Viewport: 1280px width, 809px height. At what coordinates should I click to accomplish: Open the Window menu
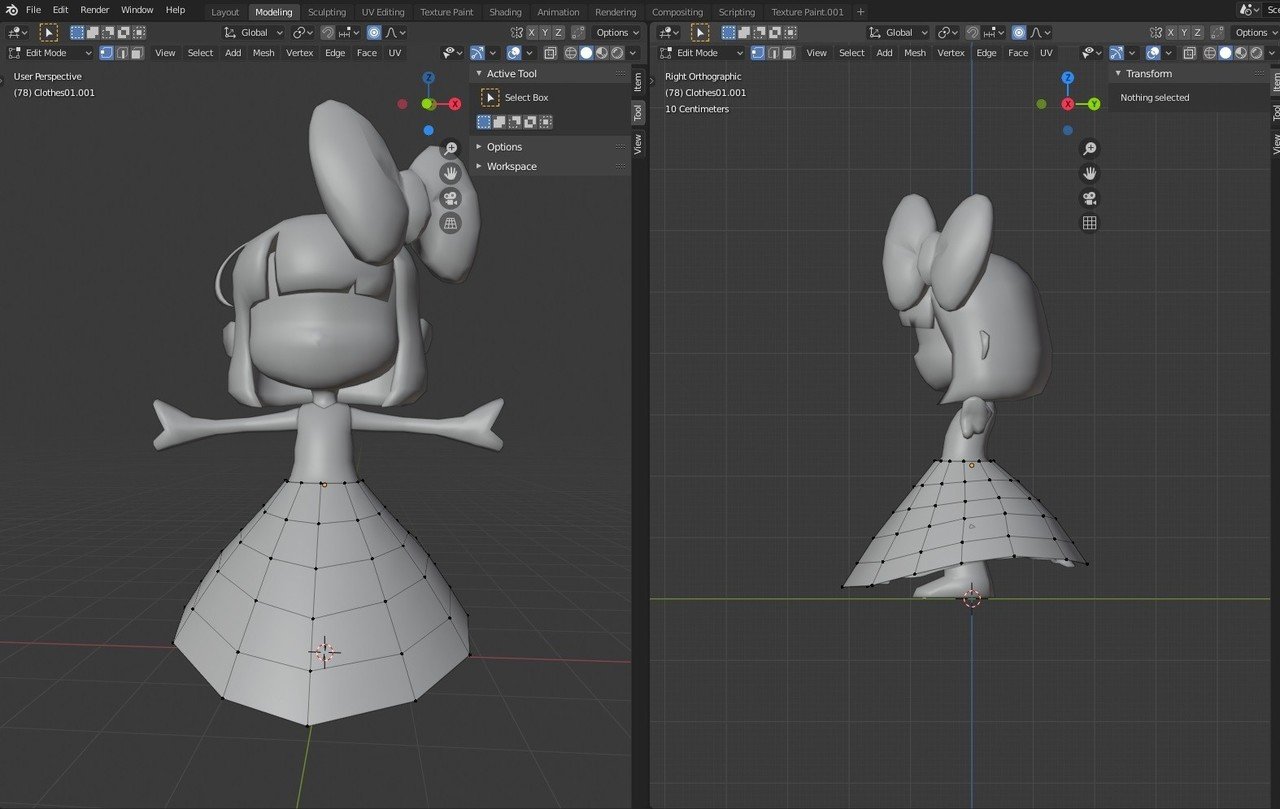click(x=137, y=10)
